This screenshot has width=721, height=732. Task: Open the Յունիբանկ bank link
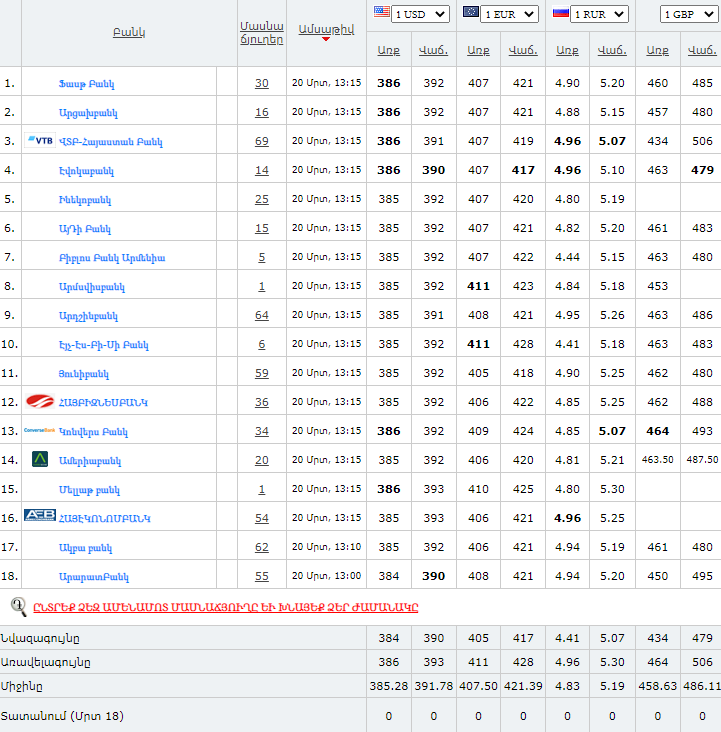pos(84,374)
